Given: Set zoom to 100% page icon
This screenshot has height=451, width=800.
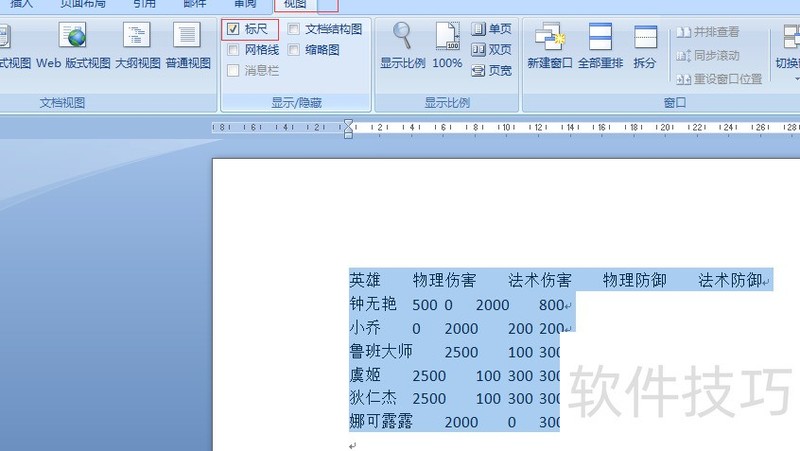Looking at the screenshot, I should 447,45.
